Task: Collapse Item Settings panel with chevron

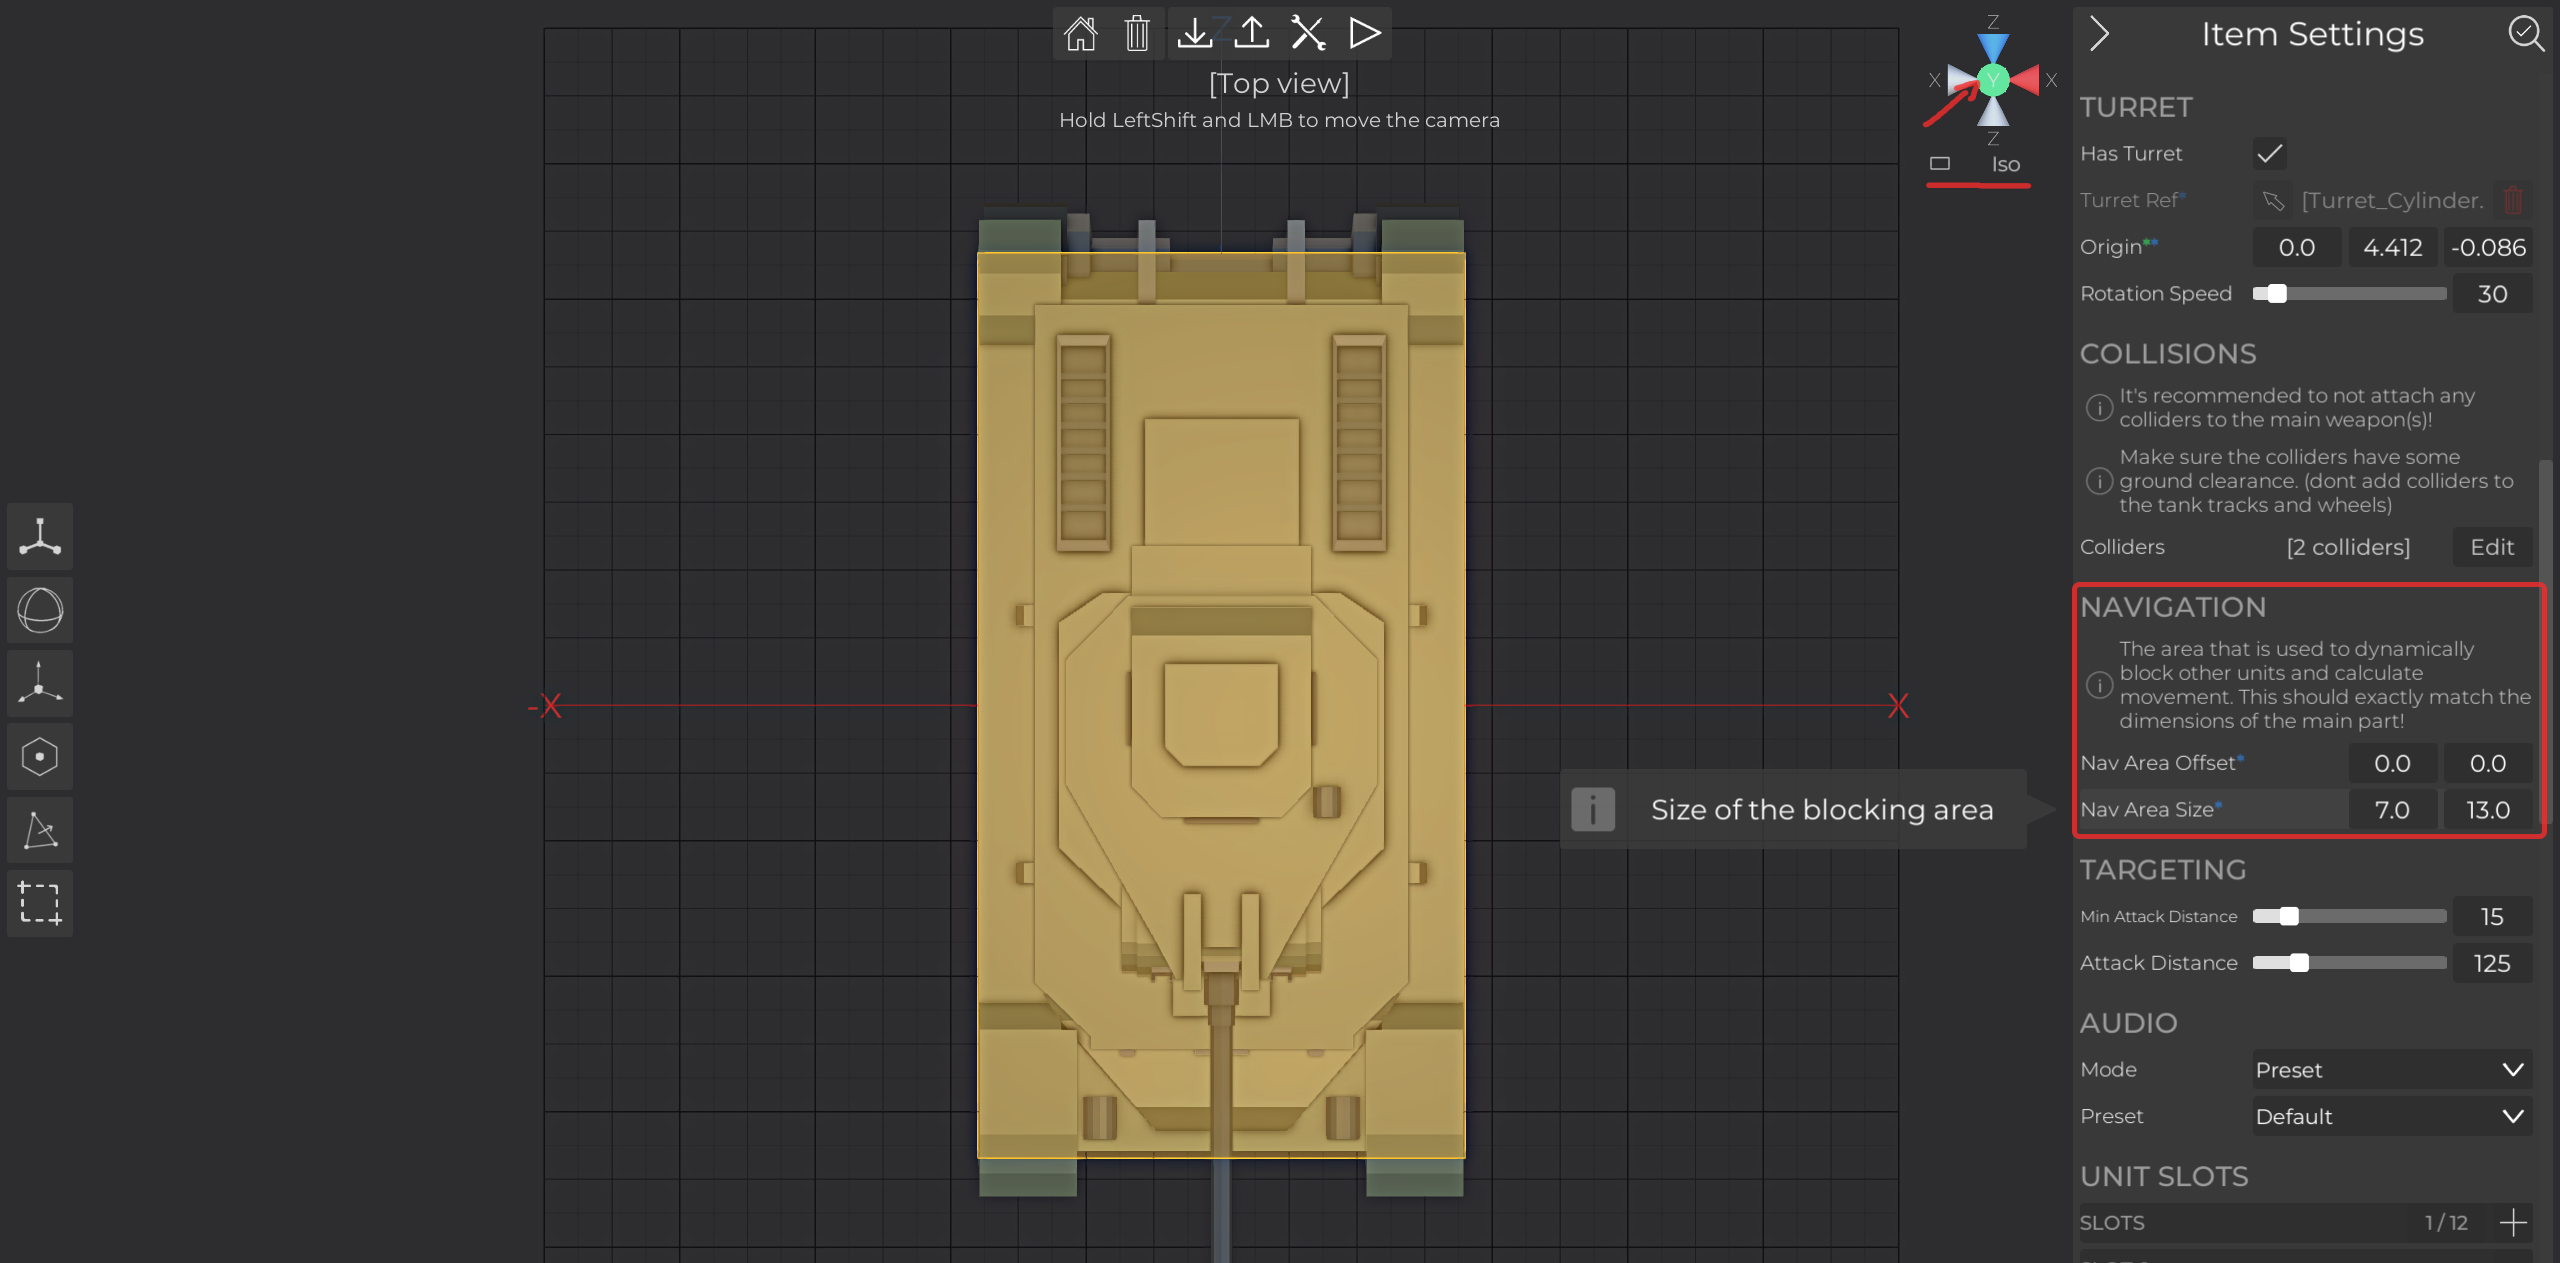Action: 2099,34
